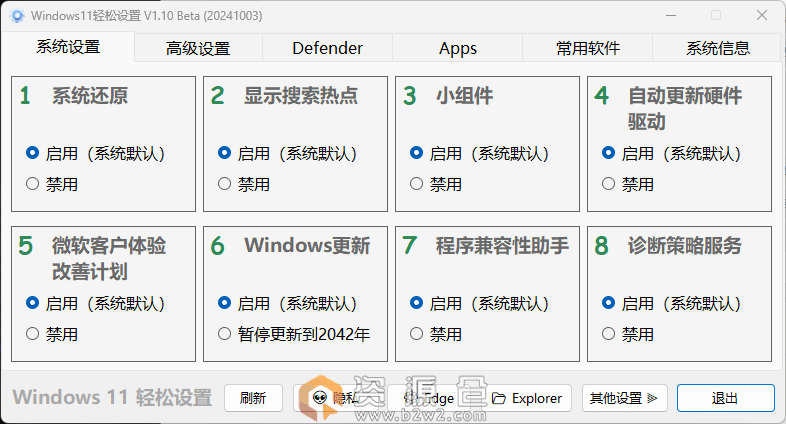Image resolution: width=786 pixels, height=424 pixels.
Task: Close the Windows11 easy settings window
Action: coord(762,16)
